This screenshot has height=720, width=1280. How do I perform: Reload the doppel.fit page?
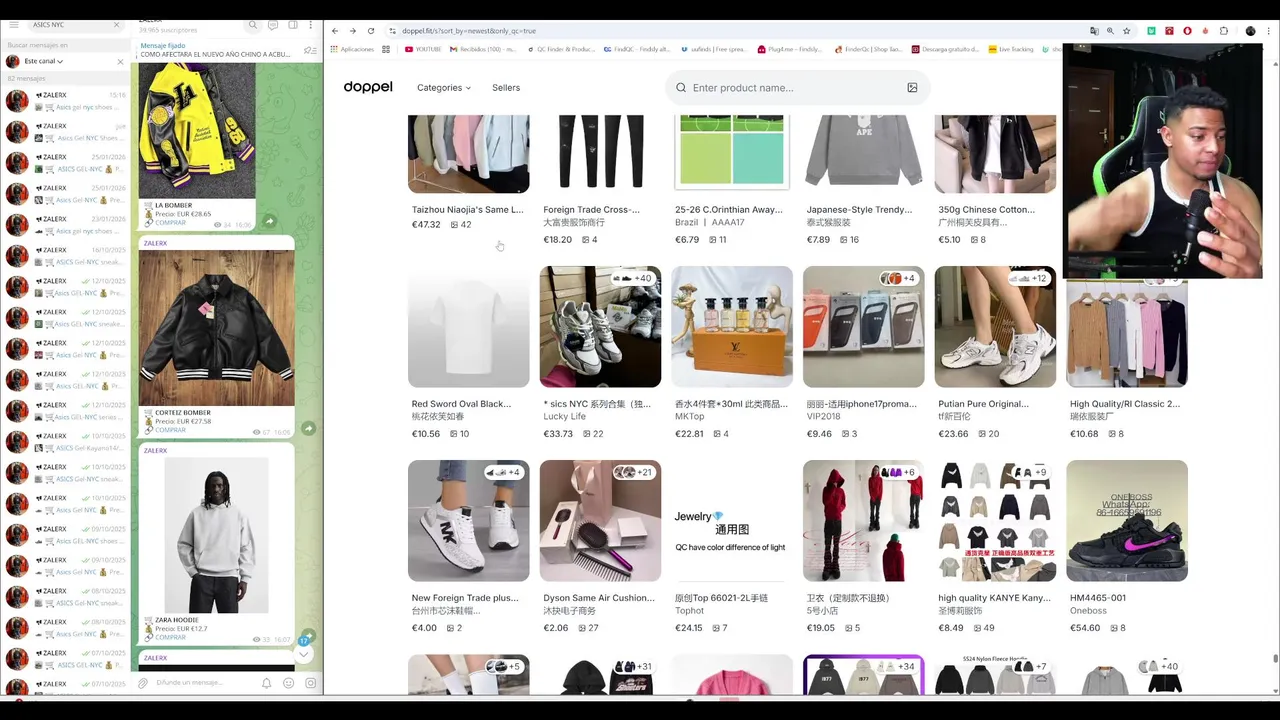pos(371,31)
